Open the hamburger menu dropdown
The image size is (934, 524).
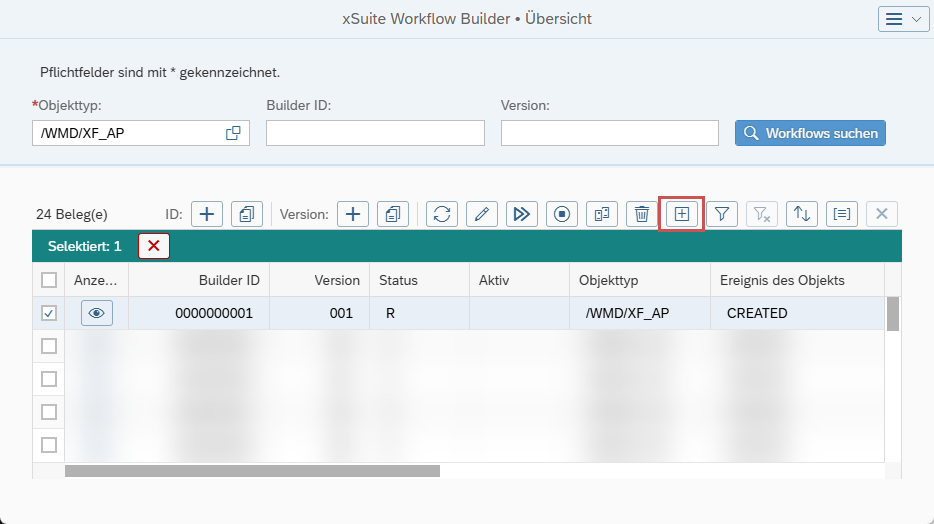904,19
